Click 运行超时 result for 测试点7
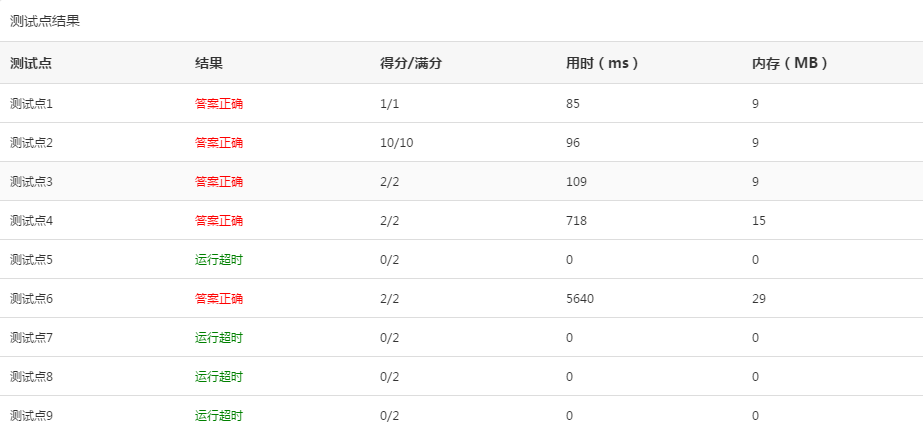The image size is (923, 430). [x=219, y=337]
